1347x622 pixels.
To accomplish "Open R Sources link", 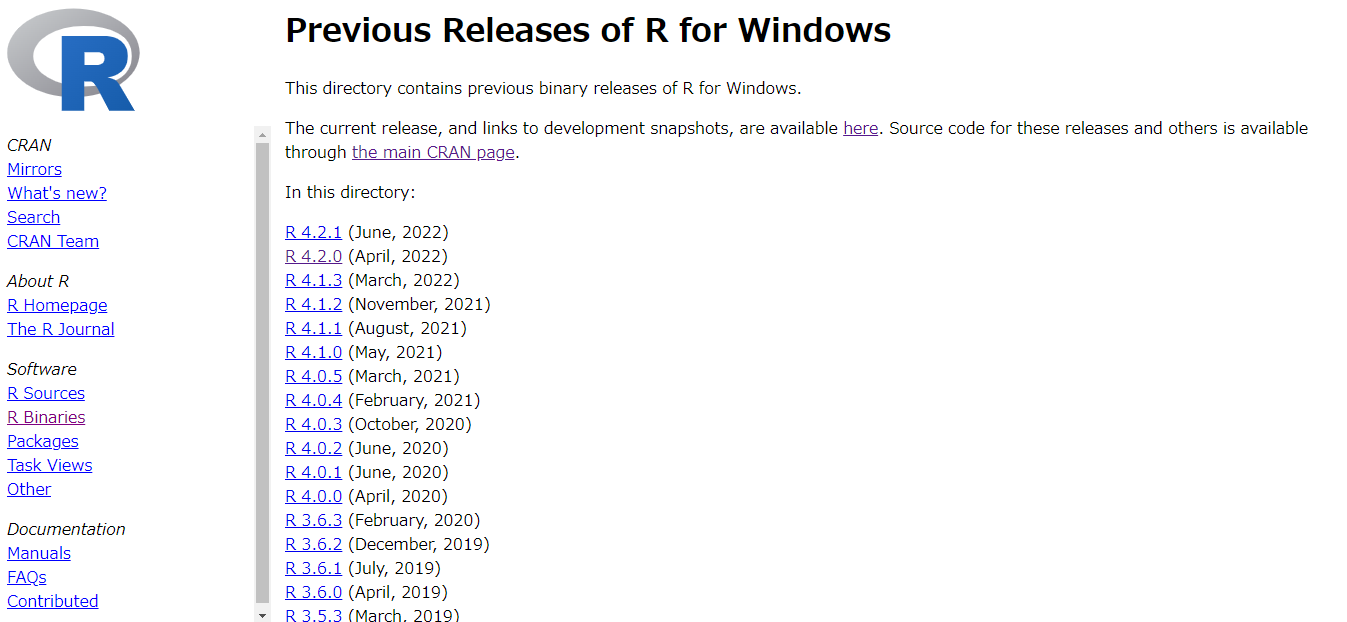I will [x=46, y=393].
